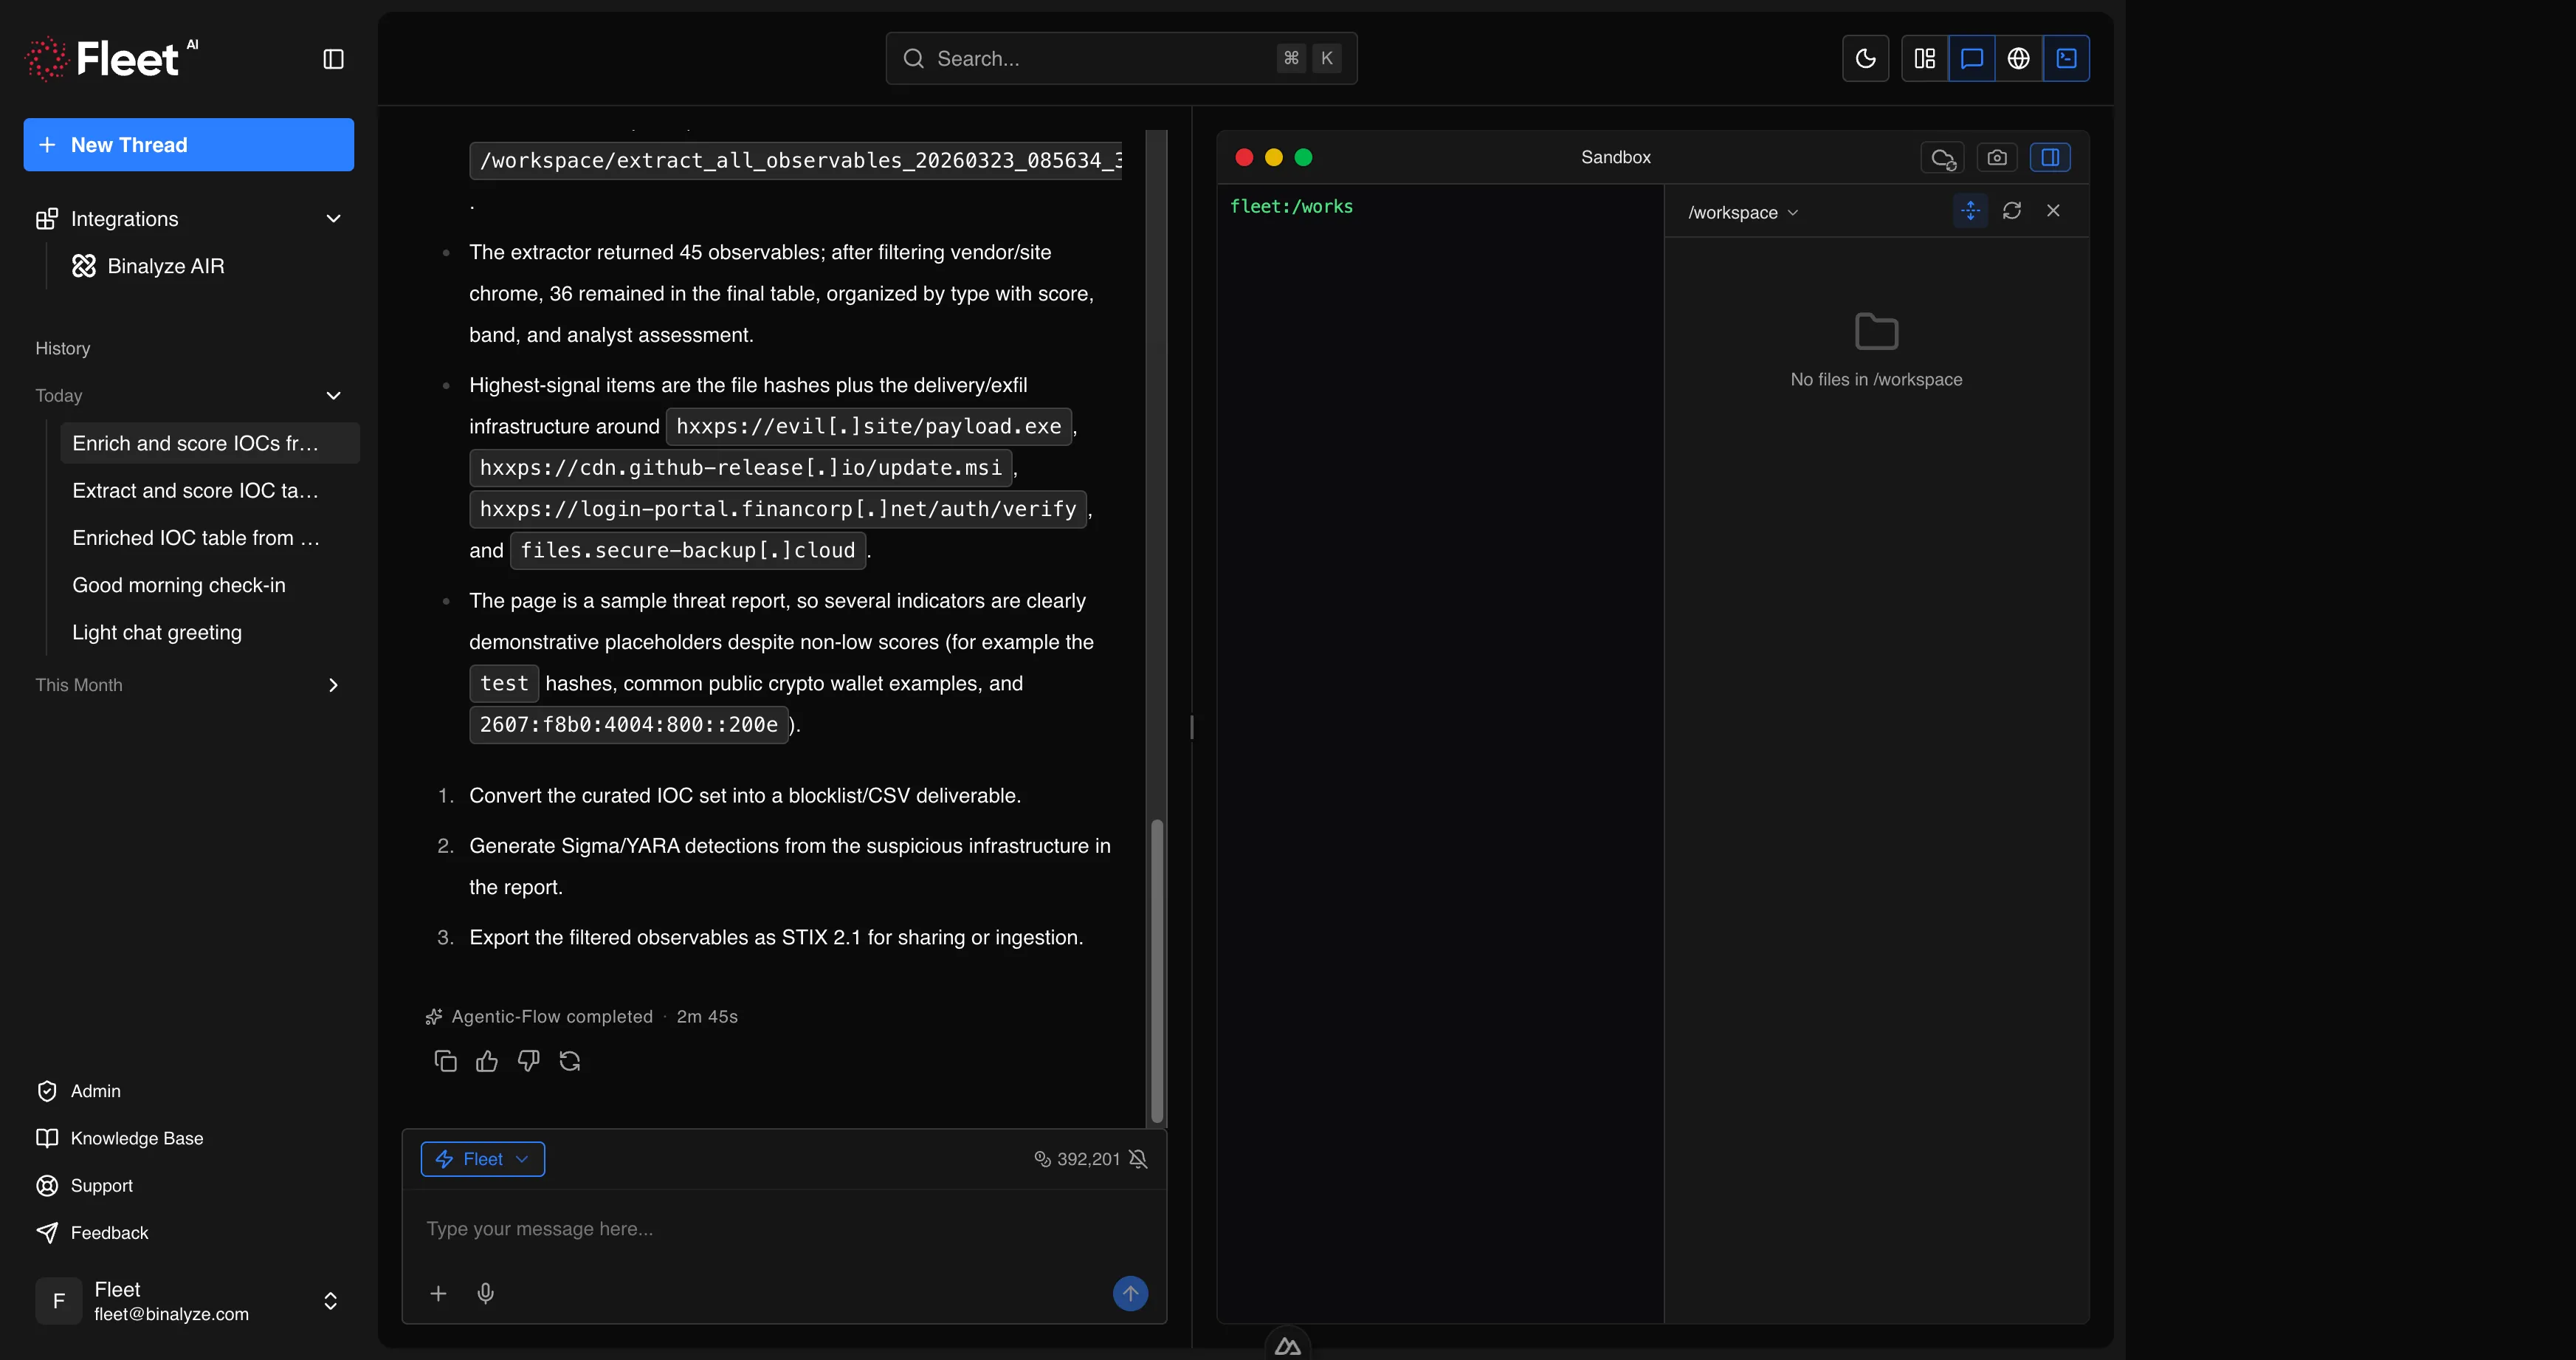This screenshot has width=2576, height=1360.
Task: Attach a file with the plus icon
Action: click(x=438, y=1293)
